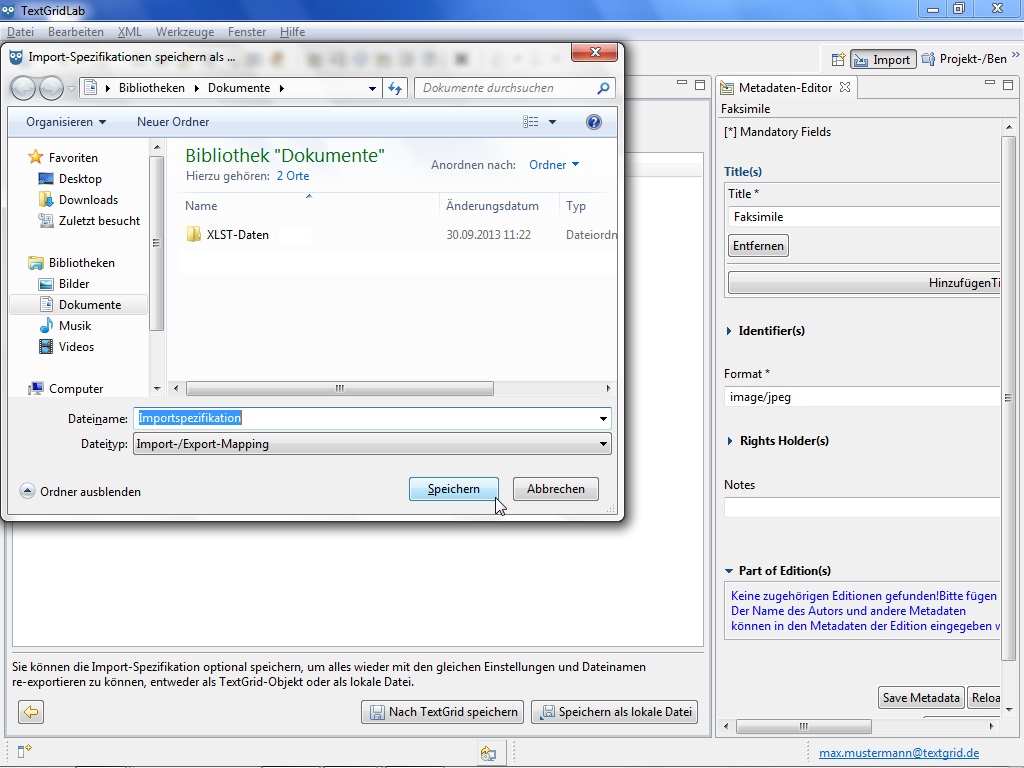Switch to the Import perspective
The height and width of the screenshot is (768, 1024).
pyautogui.click(x=881, y=59)
